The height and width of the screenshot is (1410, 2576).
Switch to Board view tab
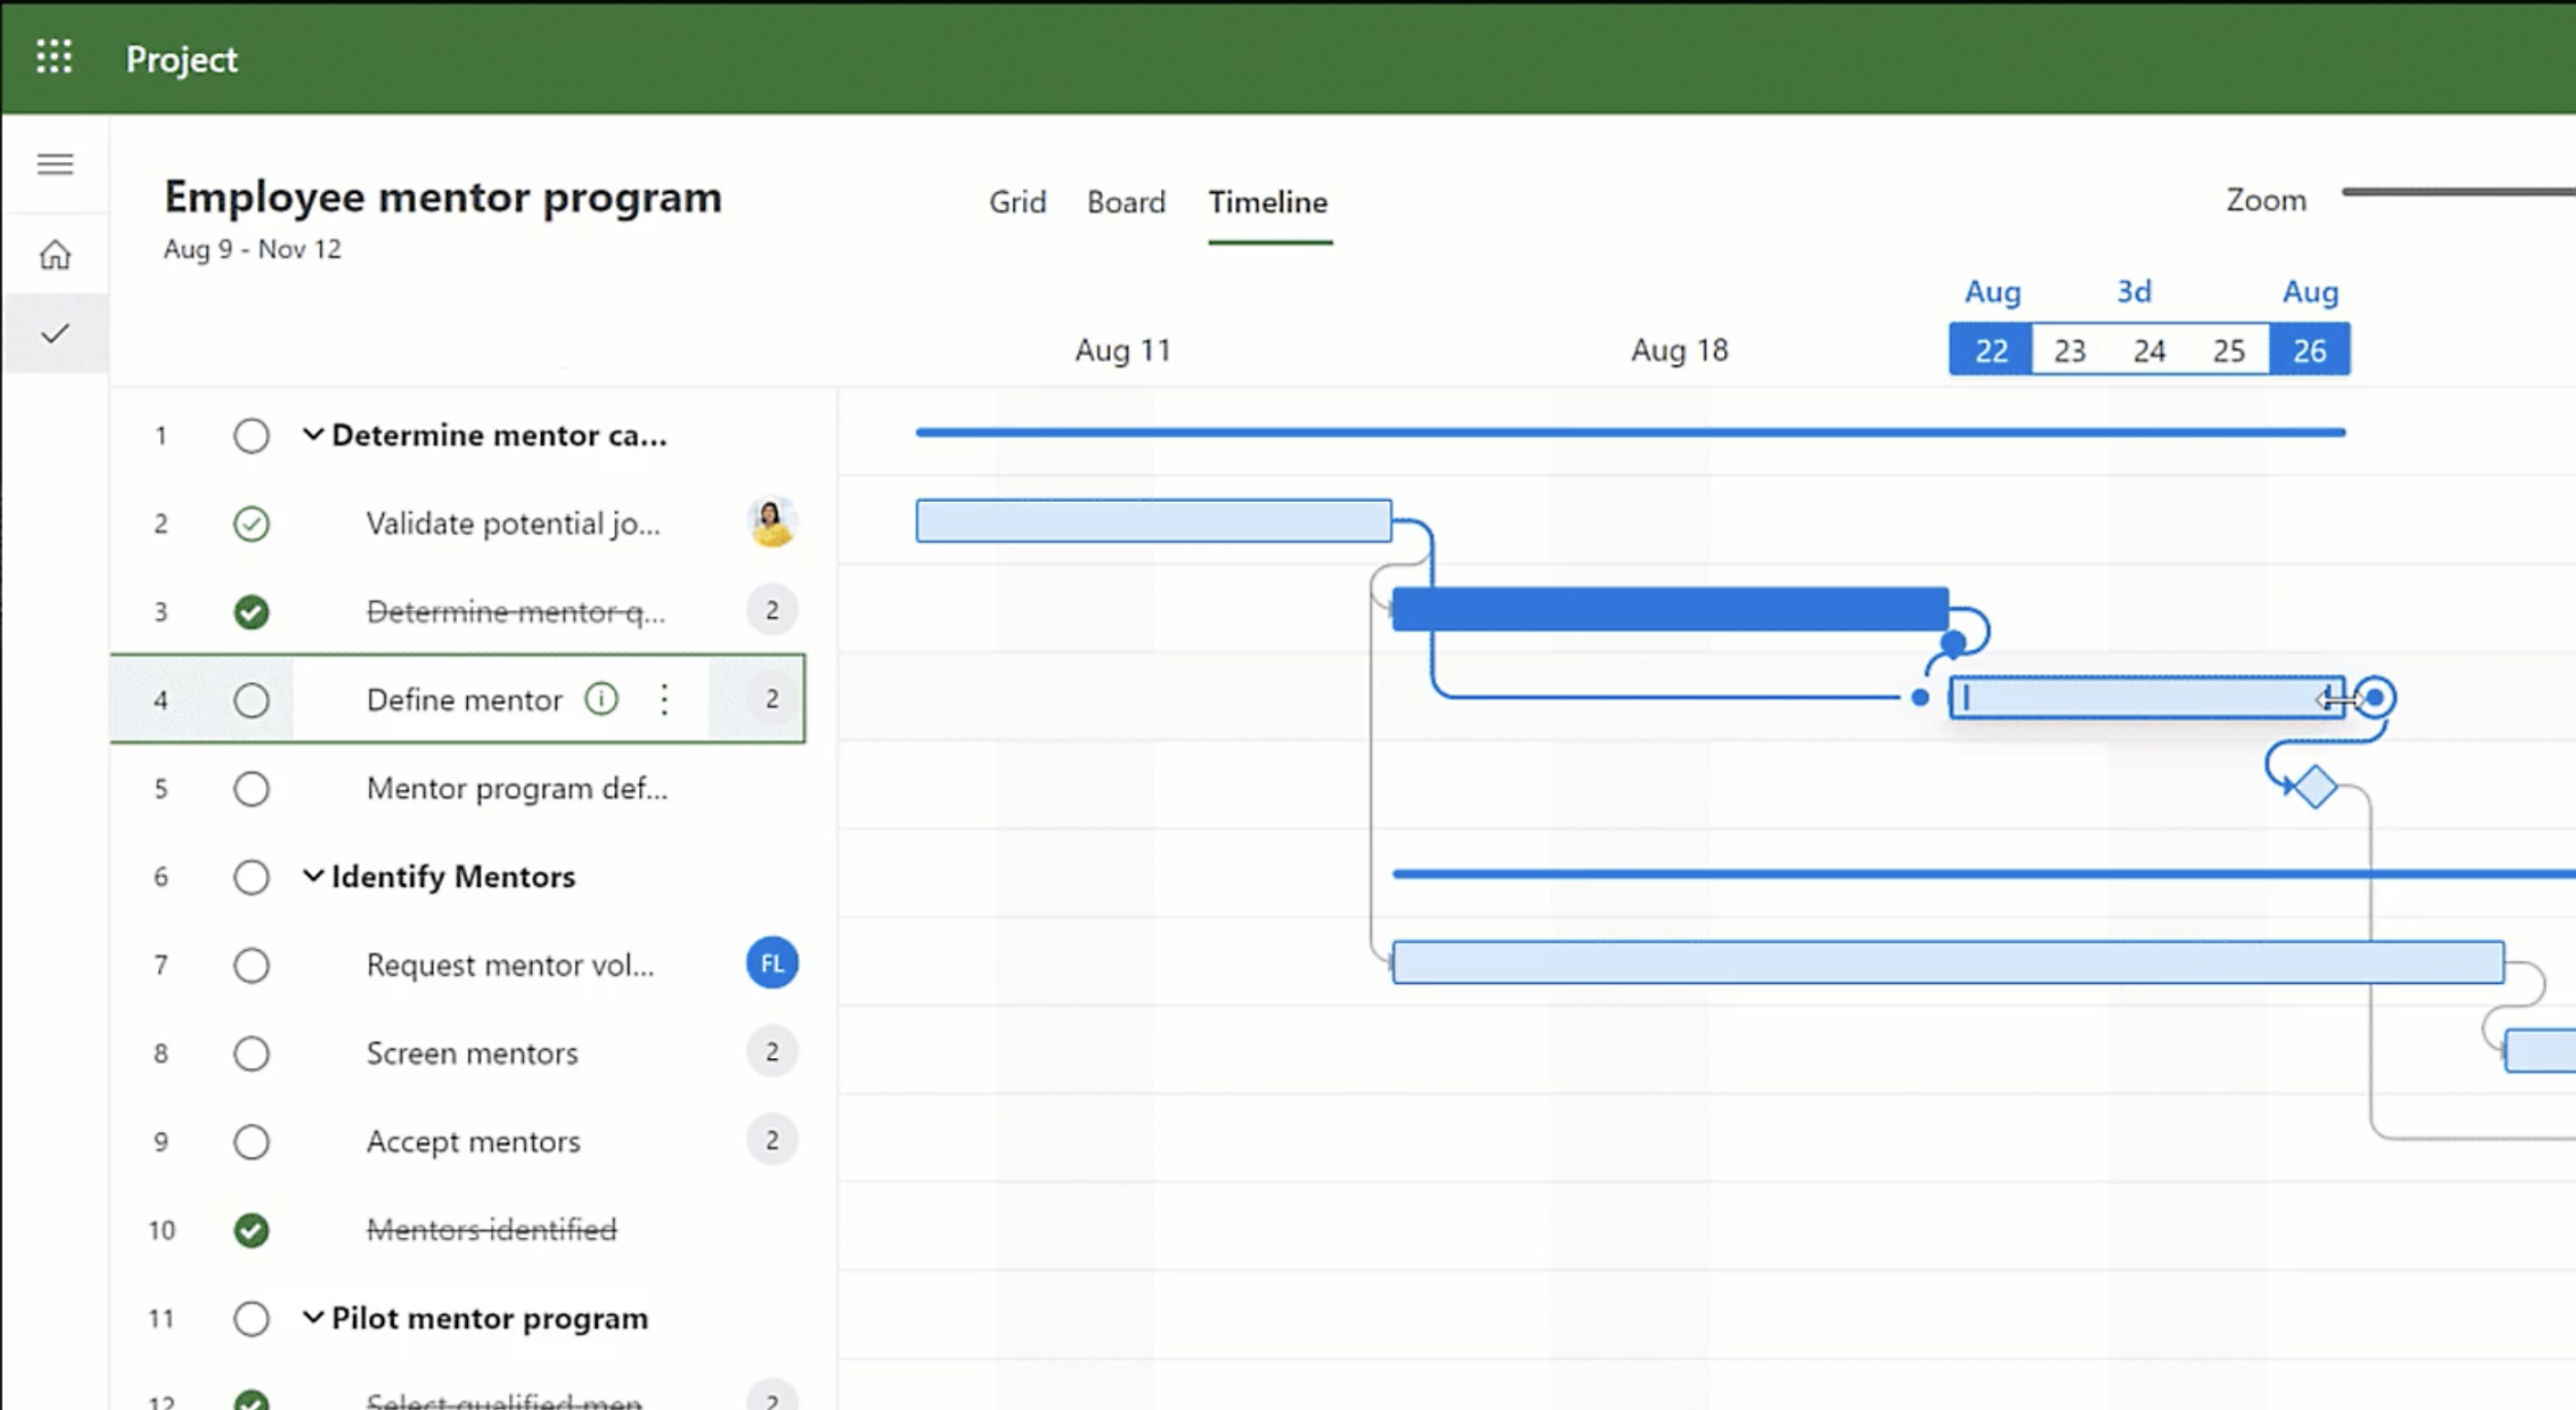(x=1126, y=202)
